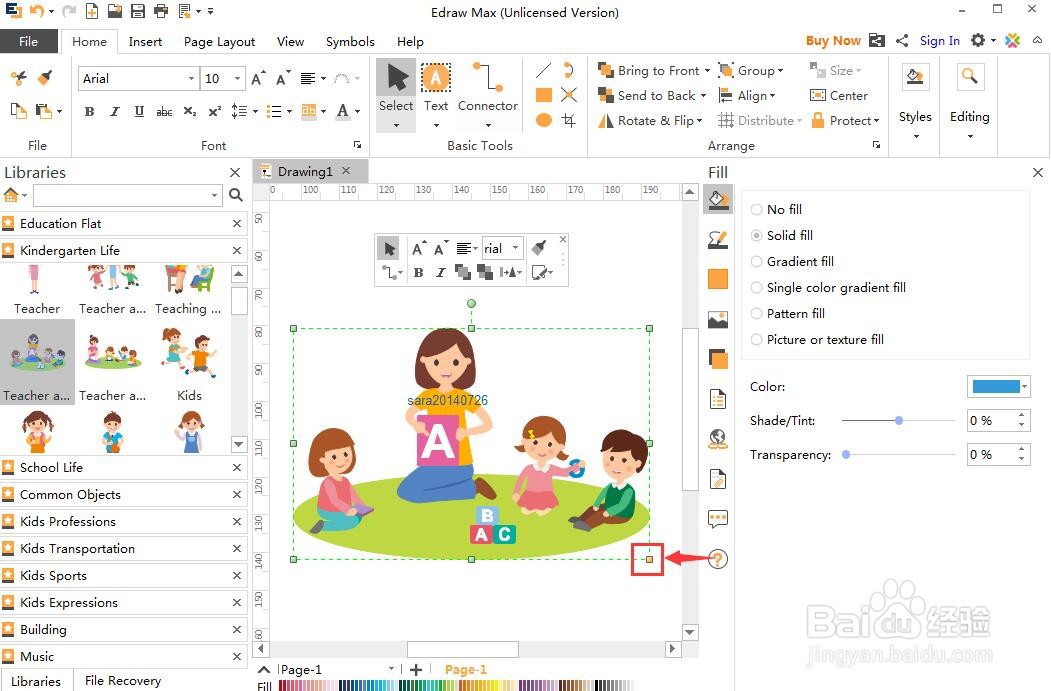Pick the rectangle shape tool
This screenshot has height=691, width=1051.
[x=544, y=95]
